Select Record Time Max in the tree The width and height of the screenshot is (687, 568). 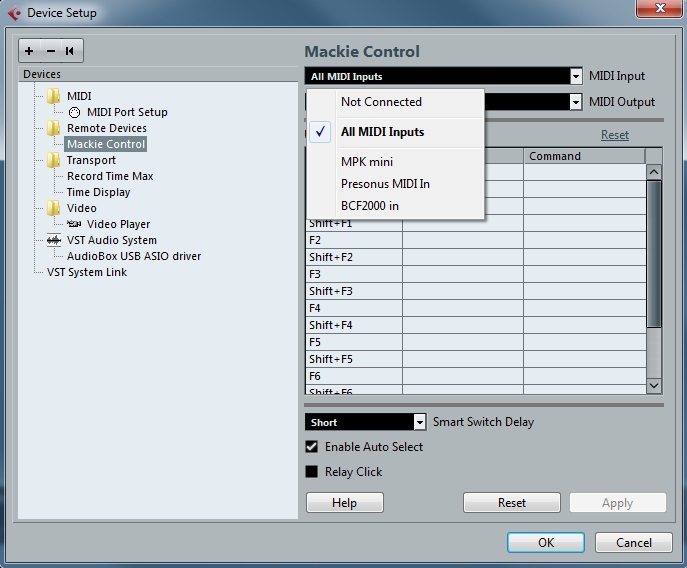click(x=110, y=176)
